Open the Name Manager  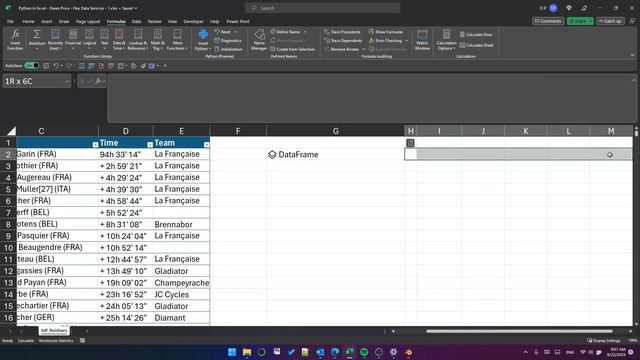click(259, 40)
